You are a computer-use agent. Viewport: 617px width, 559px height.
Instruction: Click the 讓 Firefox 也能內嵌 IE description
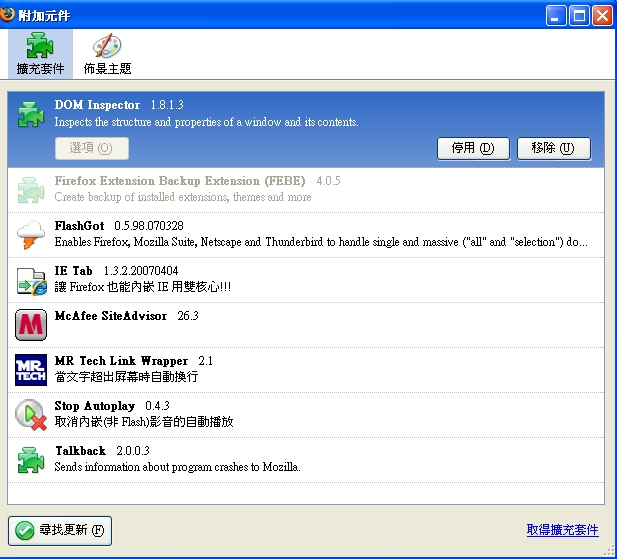coord(142,287)
